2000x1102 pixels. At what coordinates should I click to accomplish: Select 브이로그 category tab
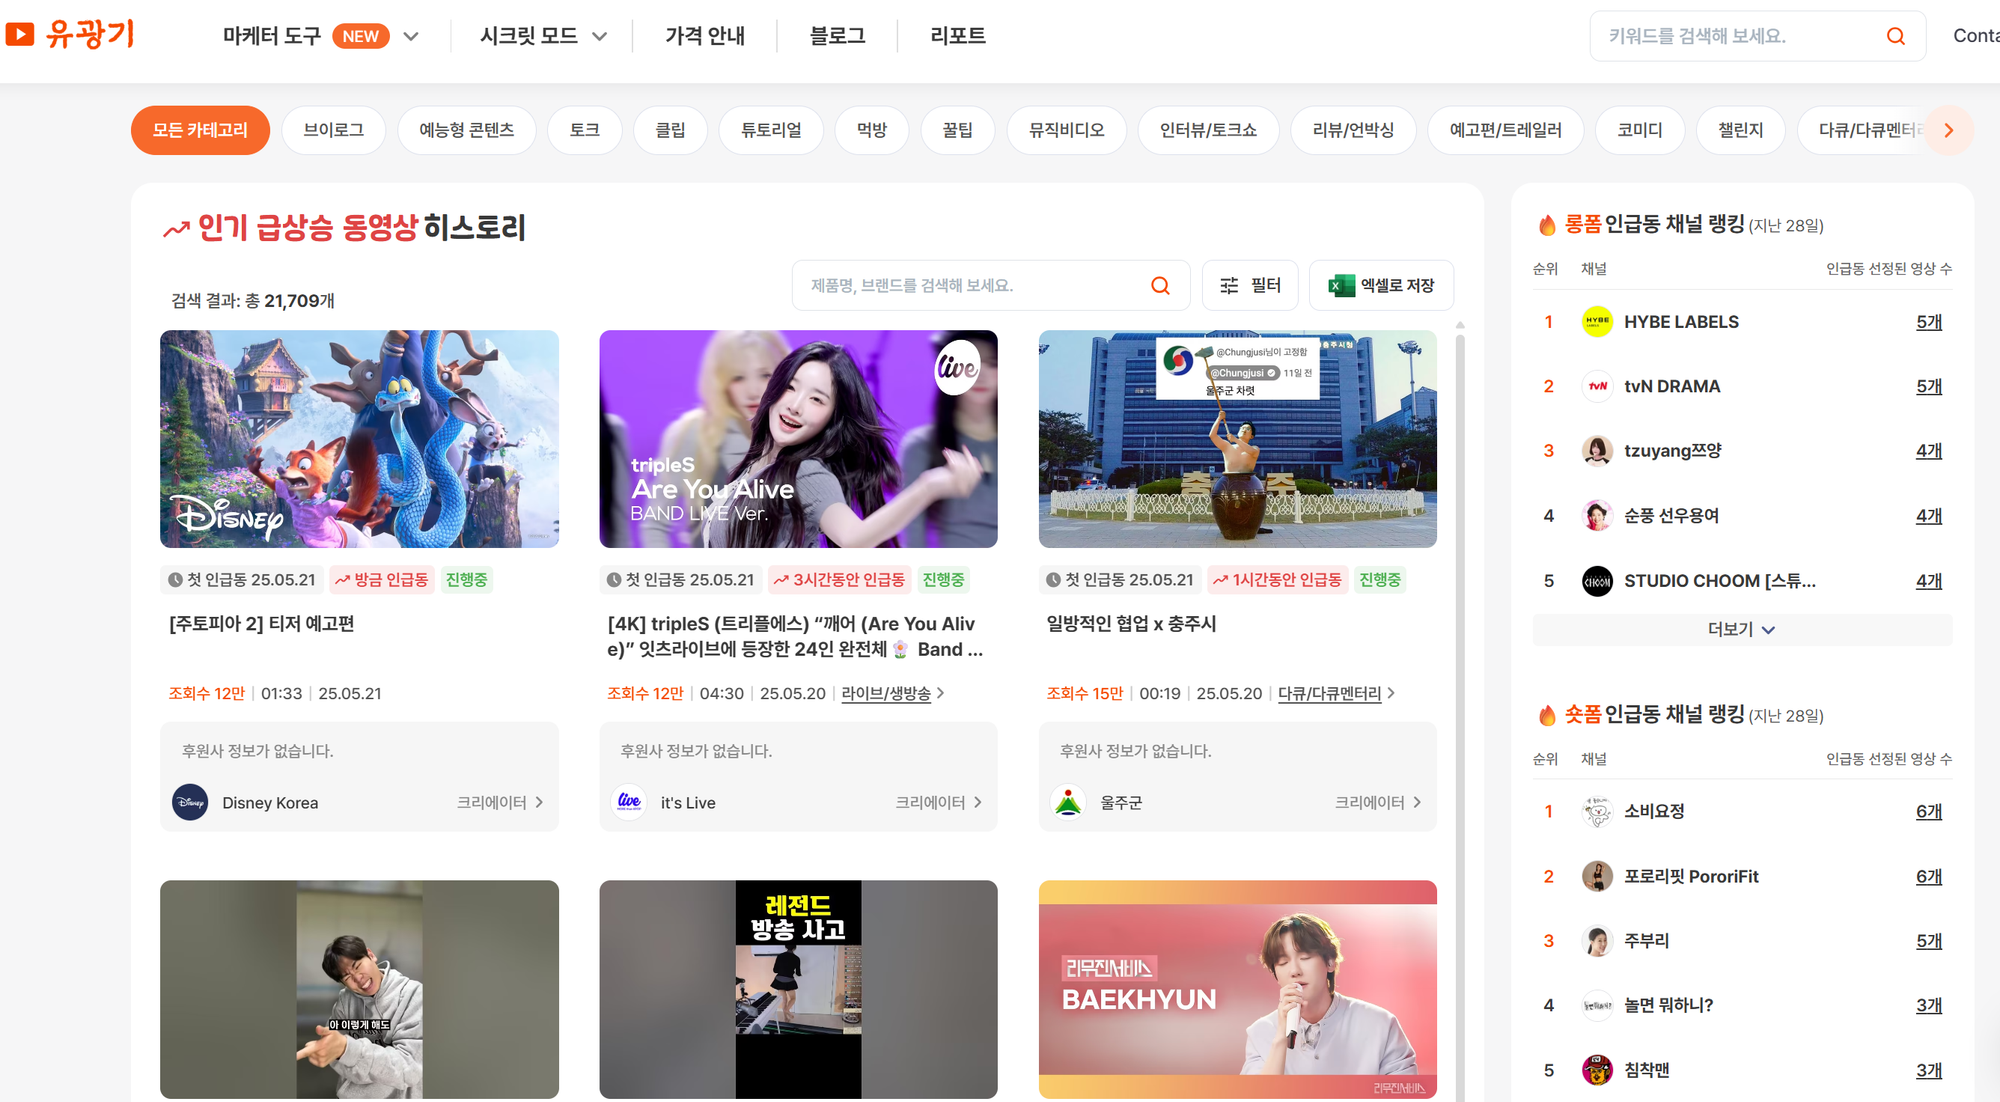tap(334, 130)
